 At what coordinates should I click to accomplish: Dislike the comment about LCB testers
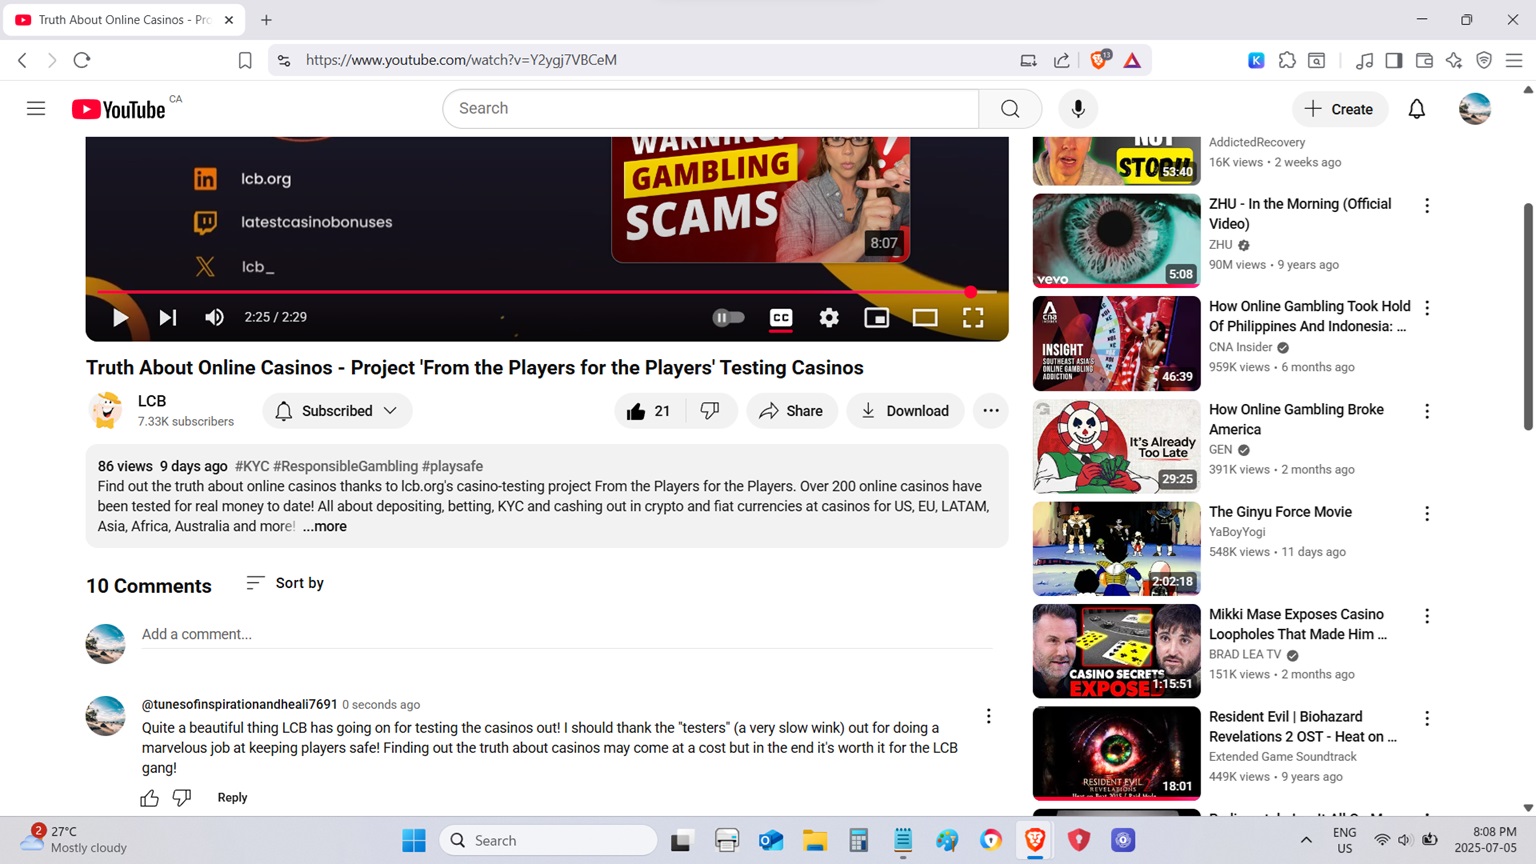(182, 797)
